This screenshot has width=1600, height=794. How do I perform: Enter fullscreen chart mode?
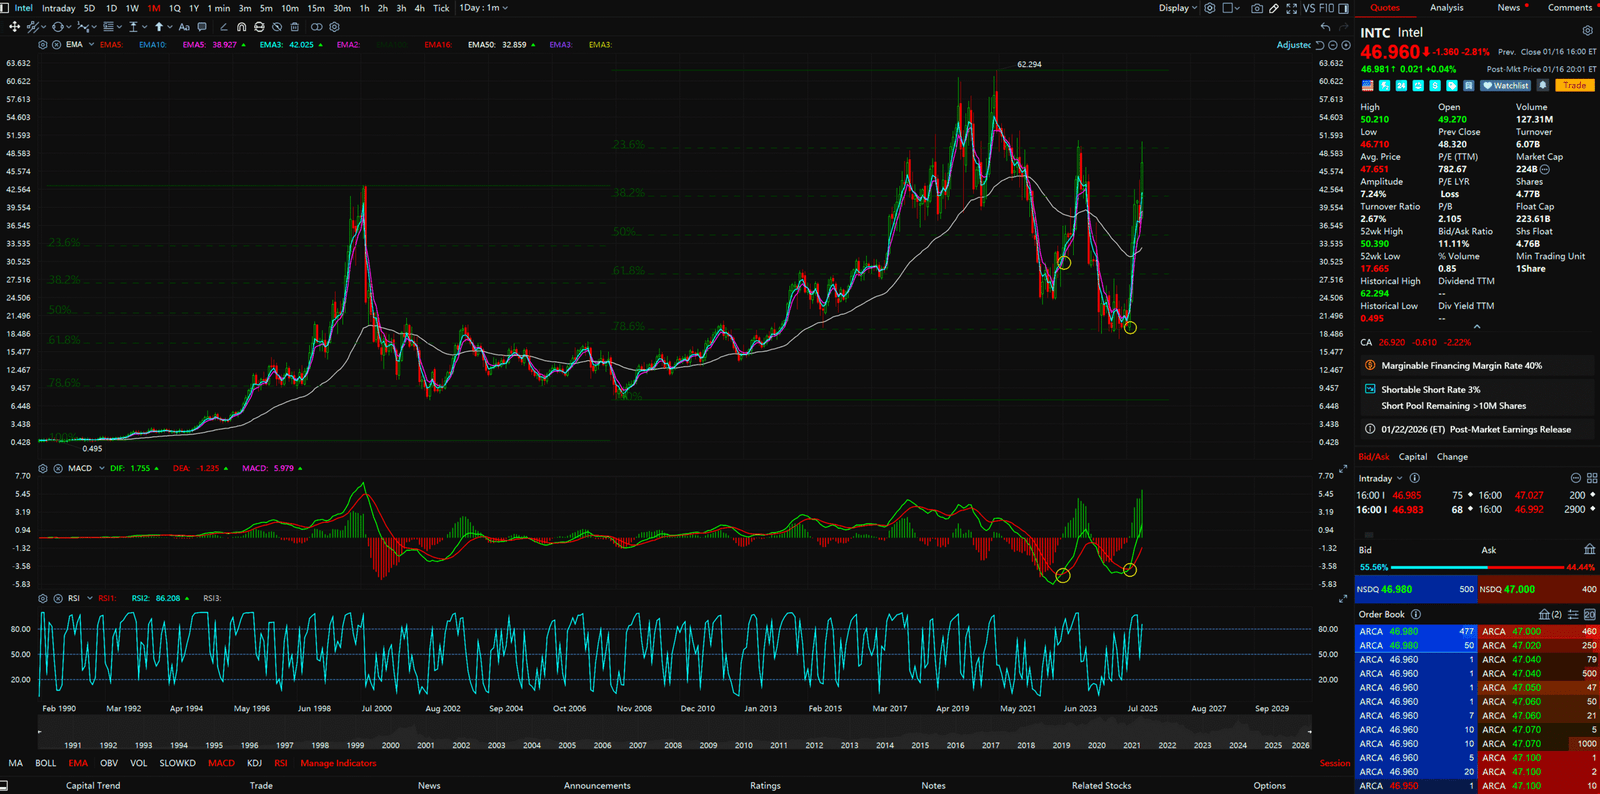click(x=1291, y=8)
